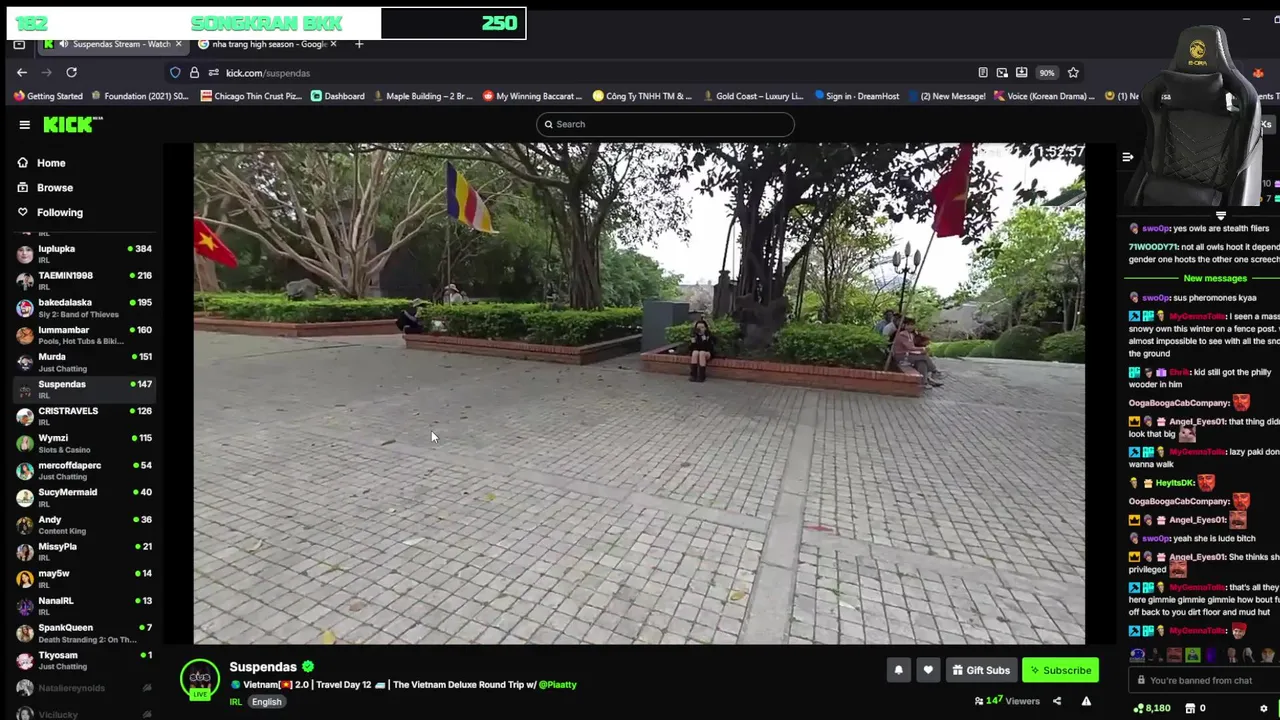Open CRISTRAVELS channel in sidebar
Viewport: 1280px width, 720px height.
point(84,415)
